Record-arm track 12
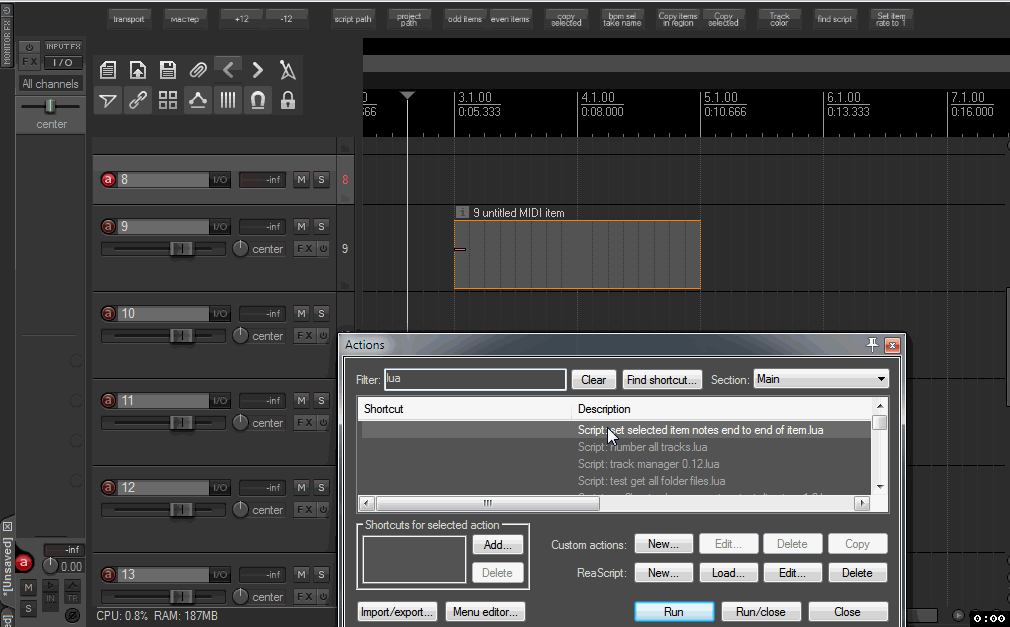This screenshot has width=1010, height=627. (x=108, y=487)
